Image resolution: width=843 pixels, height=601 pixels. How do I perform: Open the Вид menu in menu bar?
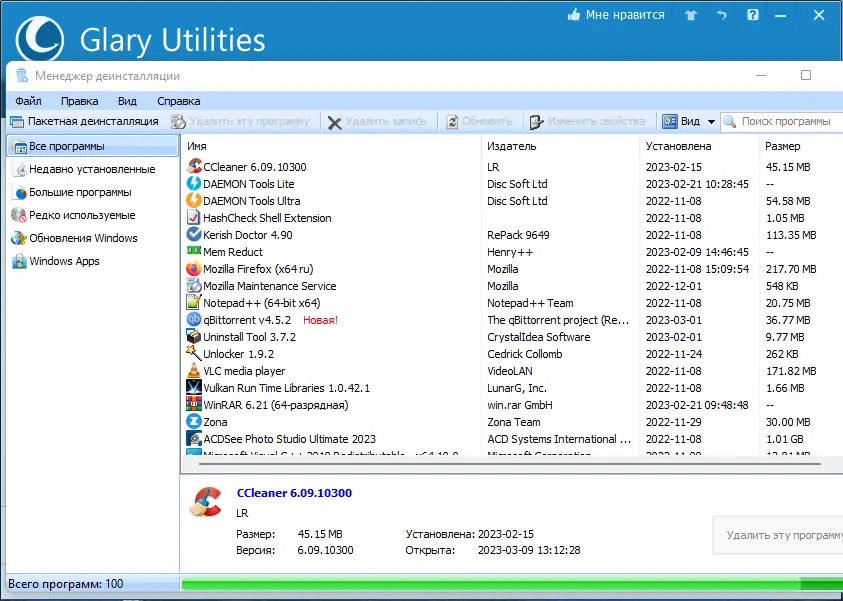127,101
